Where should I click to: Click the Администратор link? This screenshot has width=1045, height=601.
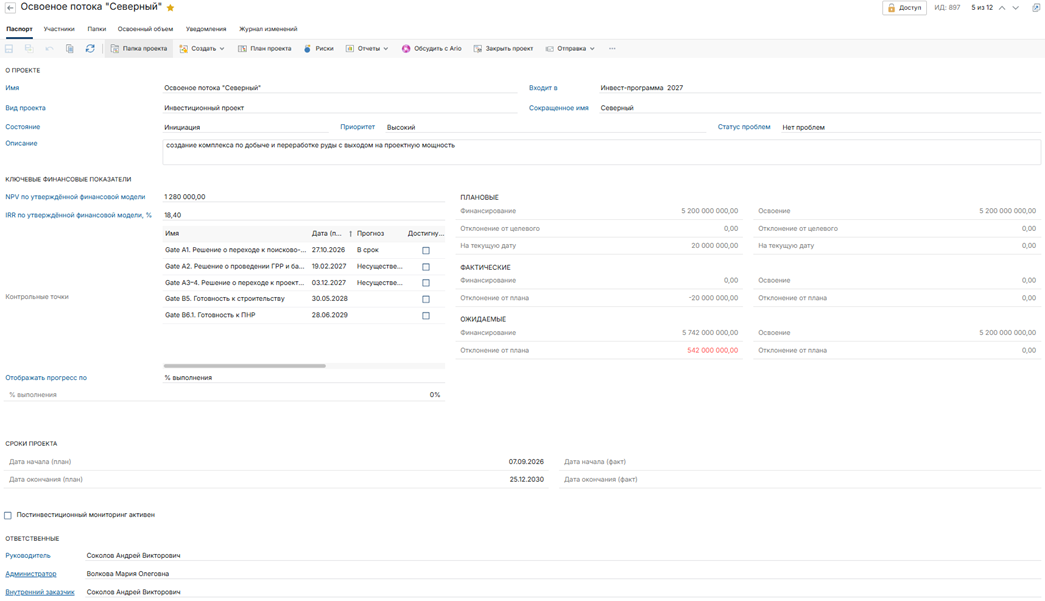click(x=31, y=574)
